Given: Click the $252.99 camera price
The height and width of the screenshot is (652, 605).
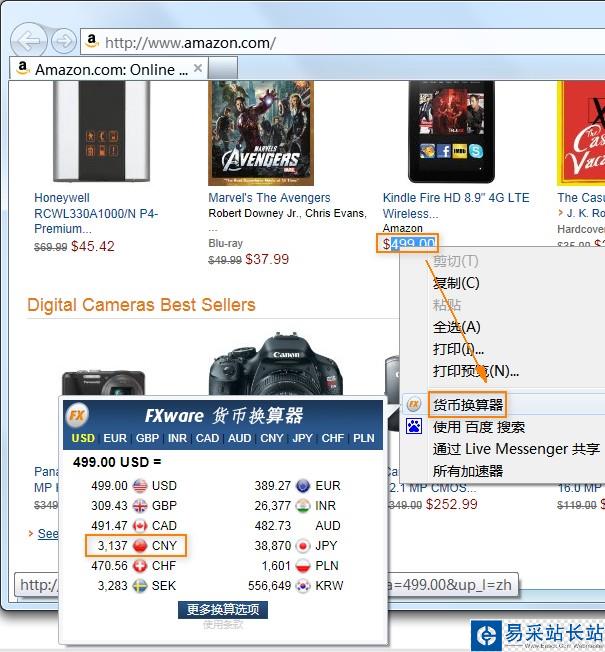Looking at the screenshot, I should click(452, 504).
